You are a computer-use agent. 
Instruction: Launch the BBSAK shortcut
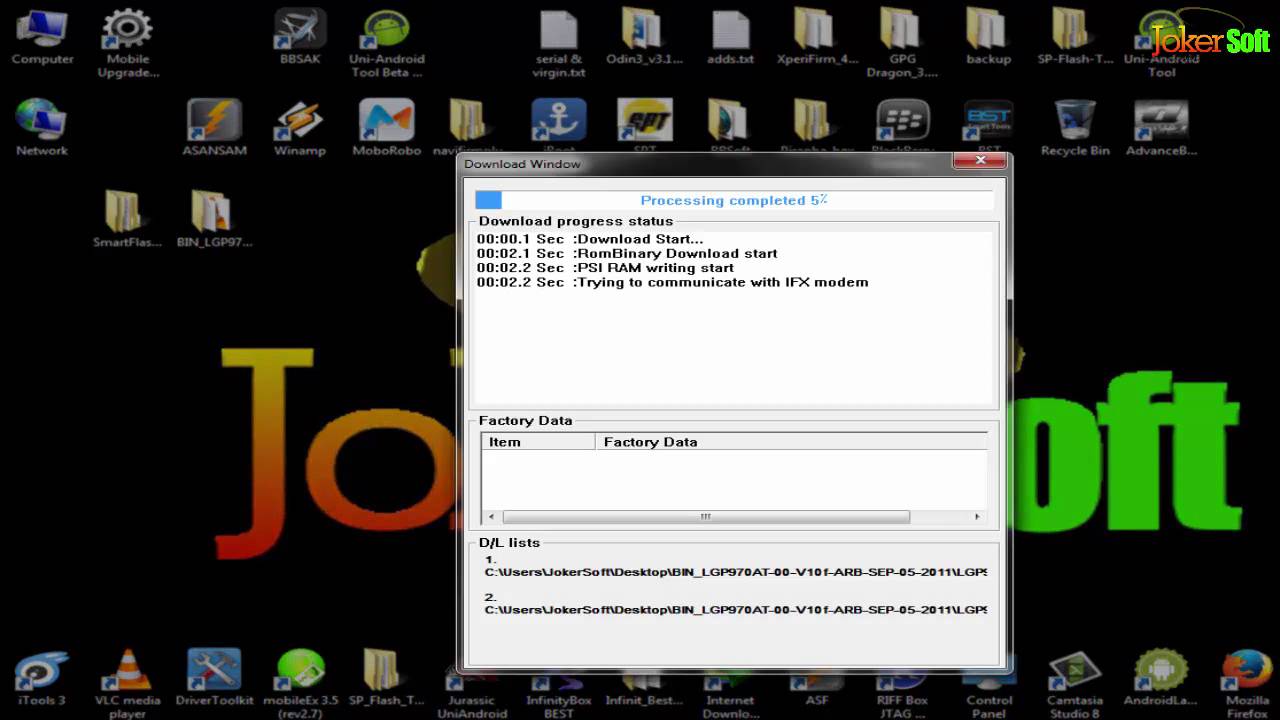pos(300,38)
